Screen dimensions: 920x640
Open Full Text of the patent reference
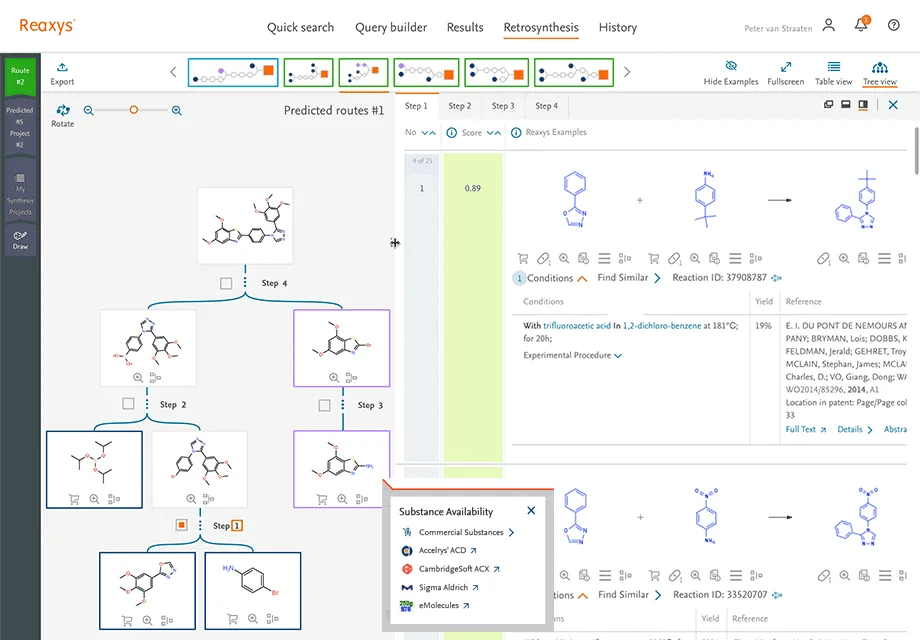(806, 429)
